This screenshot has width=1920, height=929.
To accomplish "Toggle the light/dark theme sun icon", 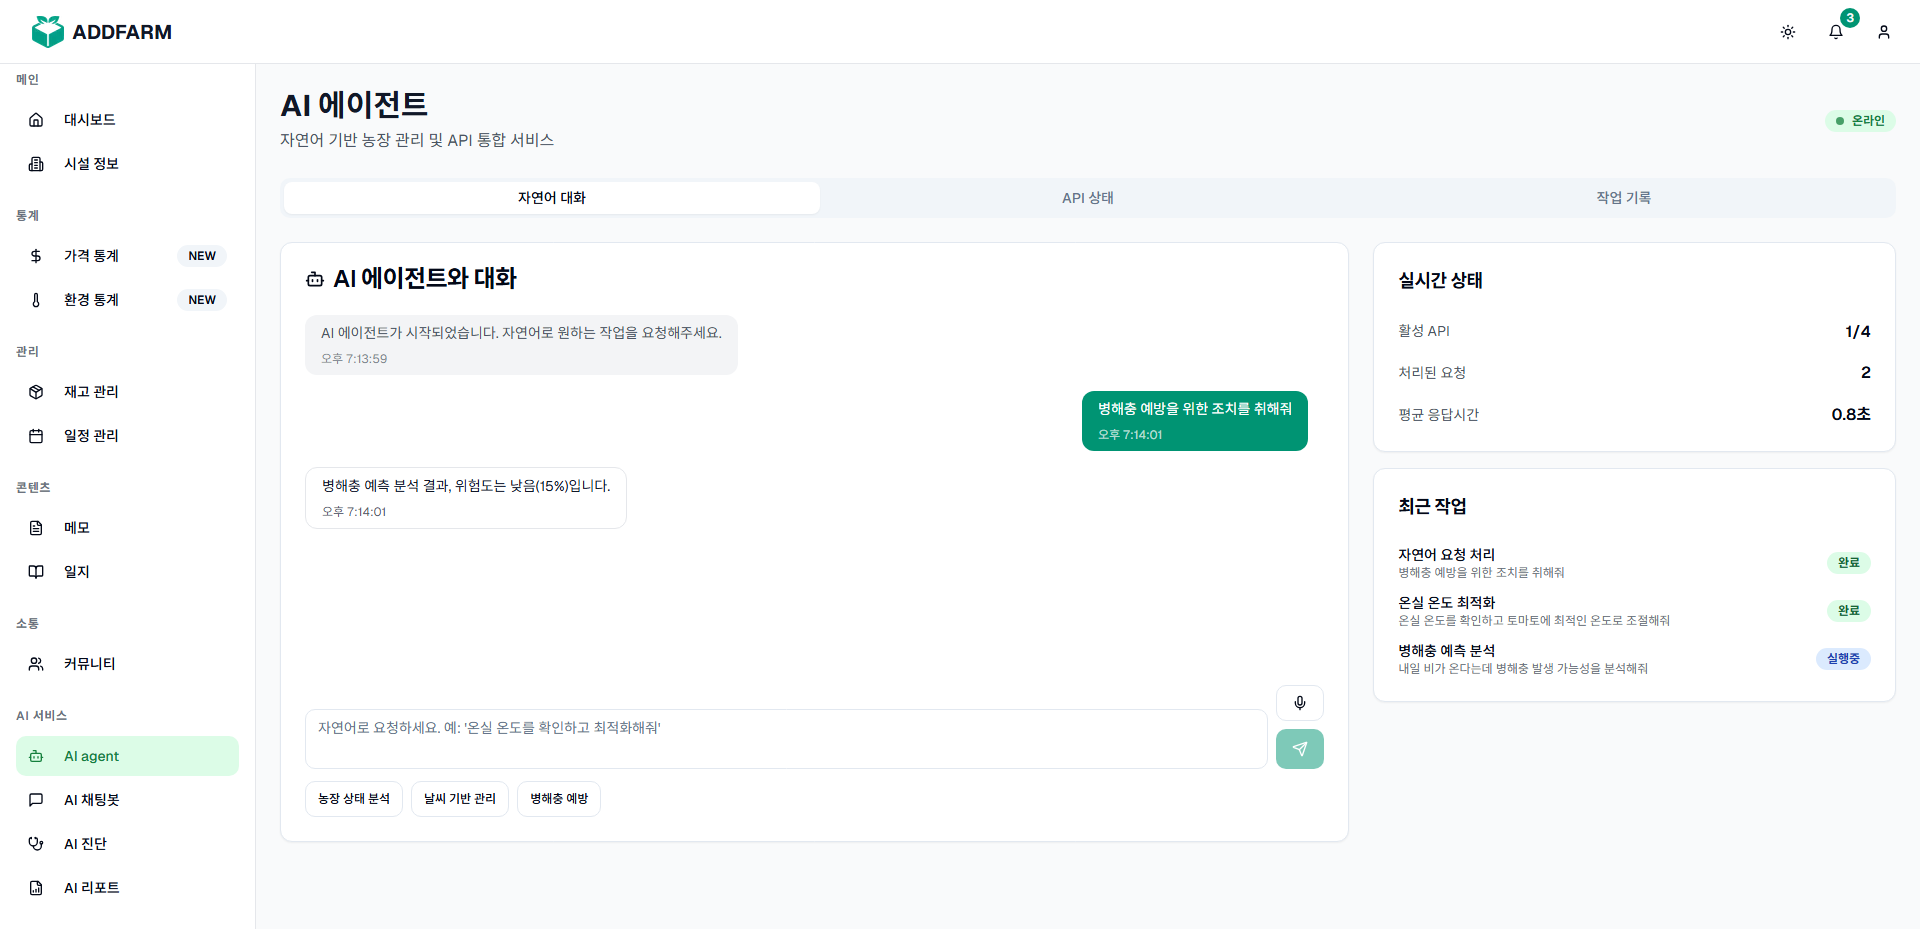I will tap(1788, 32).
